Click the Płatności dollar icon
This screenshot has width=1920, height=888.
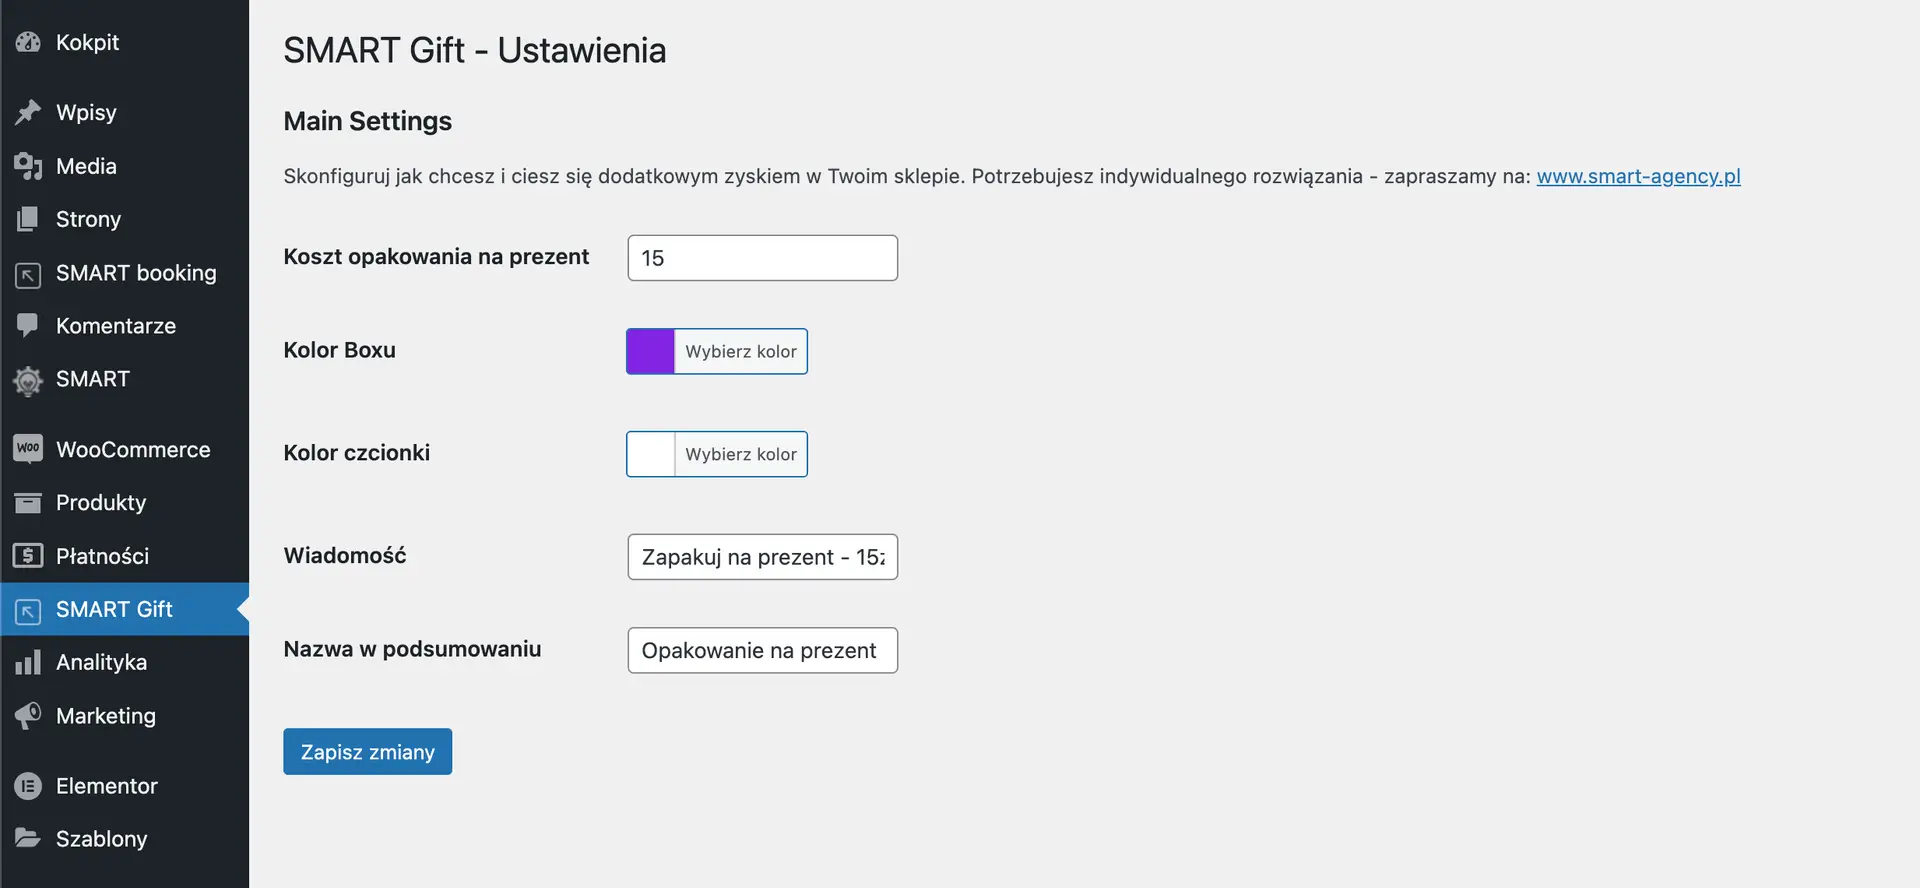pyautogui.click(x=28, y=555)
